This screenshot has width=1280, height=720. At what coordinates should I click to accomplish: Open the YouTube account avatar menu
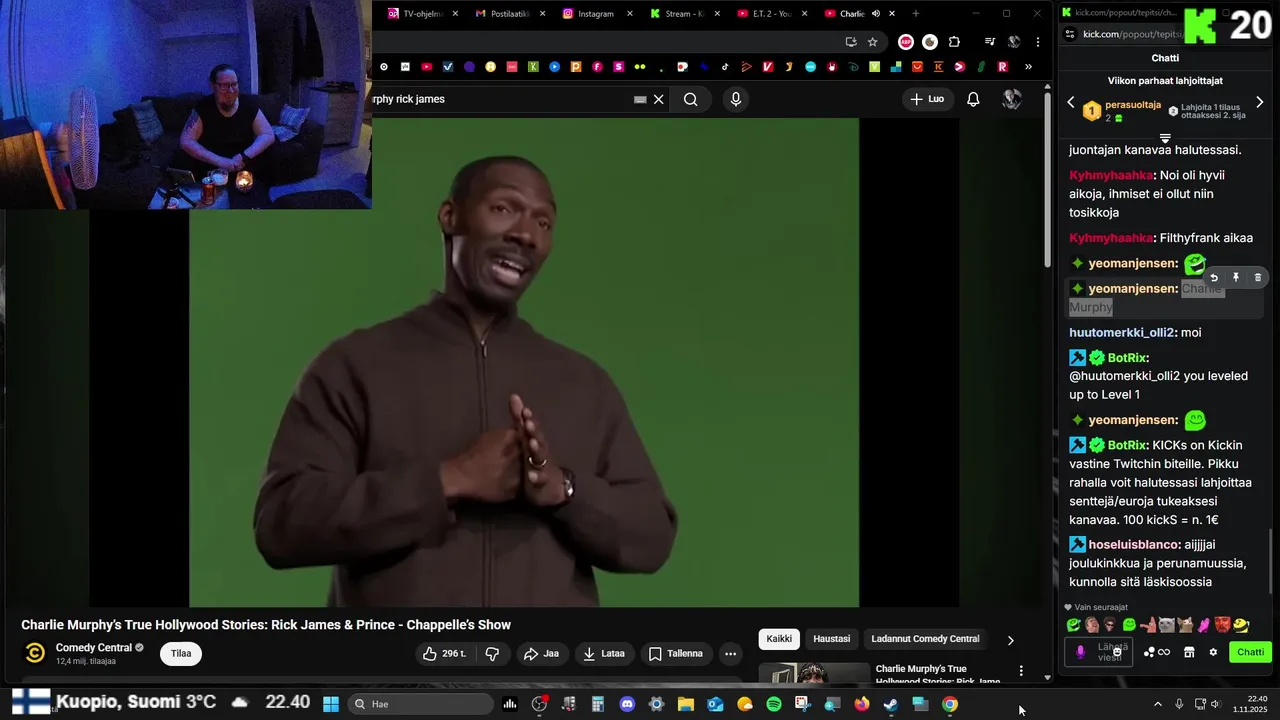[x=1012, y=99]
